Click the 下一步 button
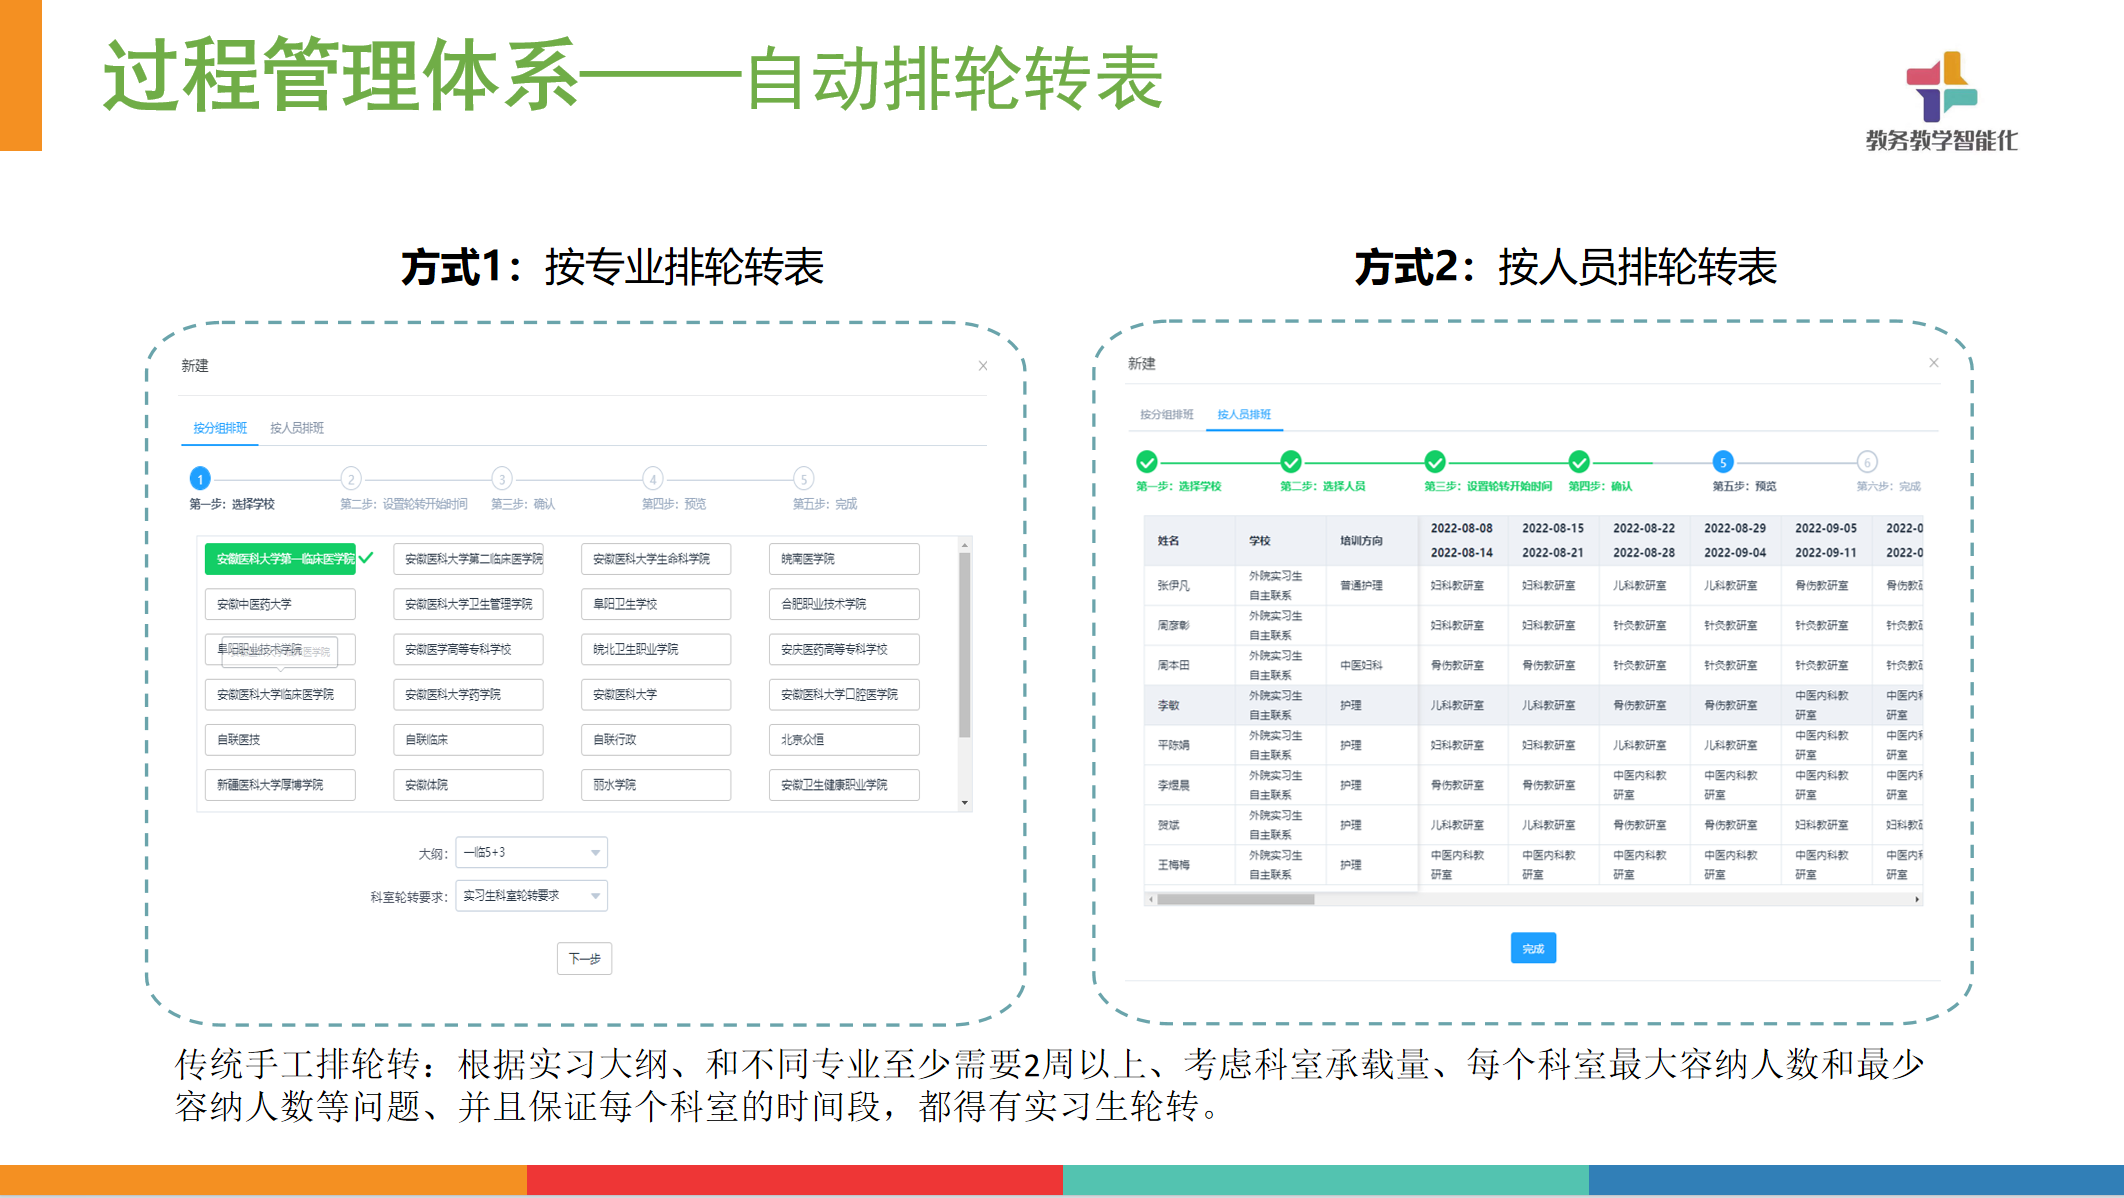This screenshot has width=2124, height=1198. (x=584, y=958)
